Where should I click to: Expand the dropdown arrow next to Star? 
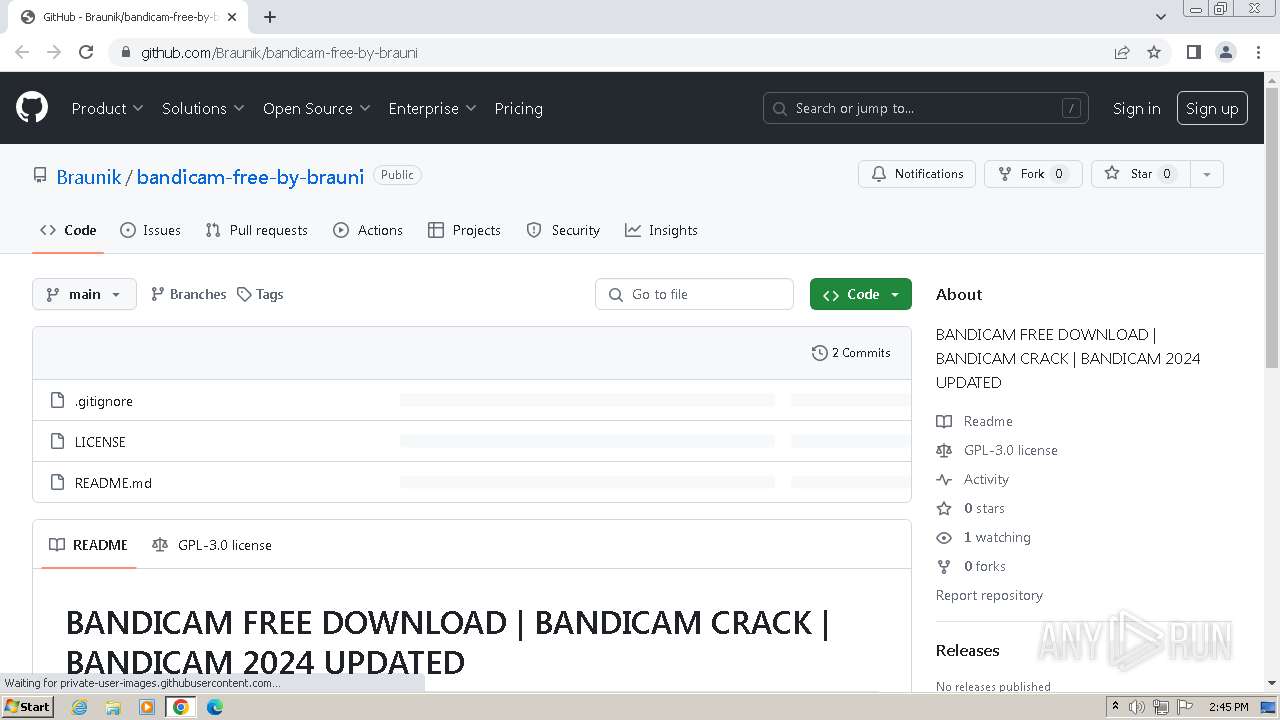pos(1206,174)
